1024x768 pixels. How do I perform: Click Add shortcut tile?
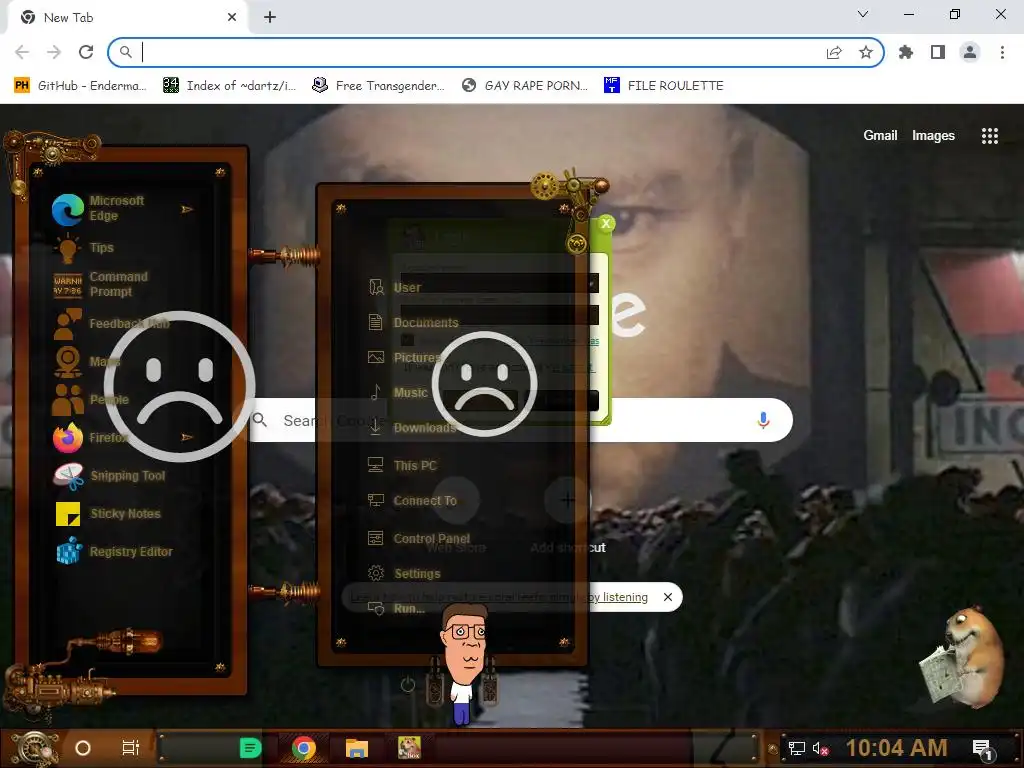tap(568, 517)
